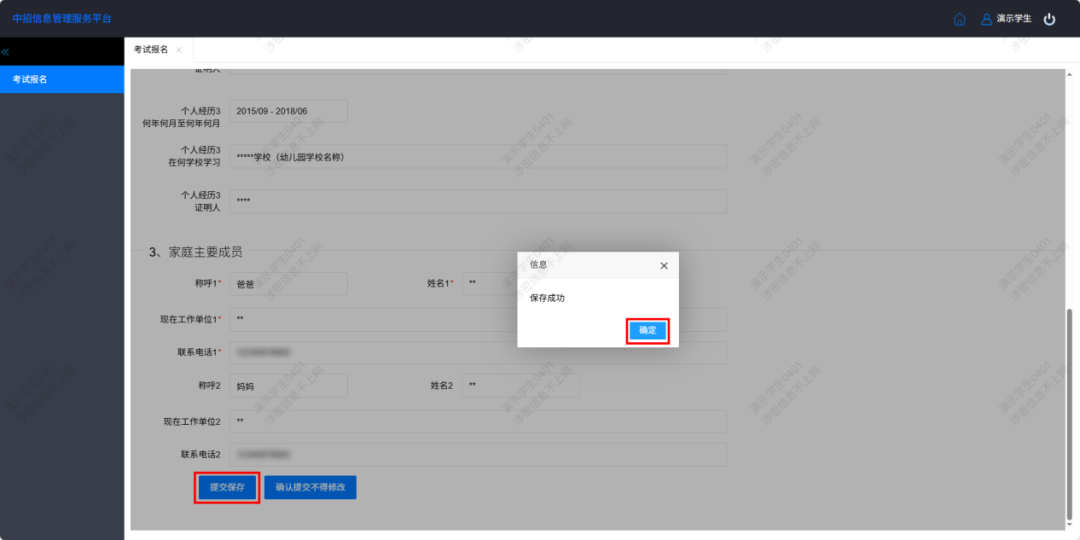The image size is (1080, 540).
Task: Click the 中招信息管理服务平台 title
Action: [x=62, y=19]
